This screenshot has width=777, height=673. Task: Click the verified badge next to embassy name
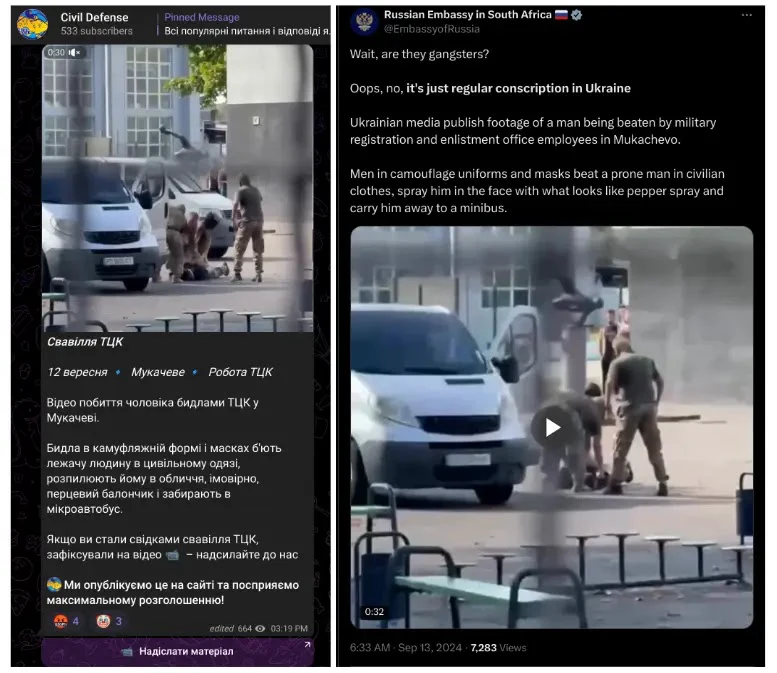coord(576,15)
